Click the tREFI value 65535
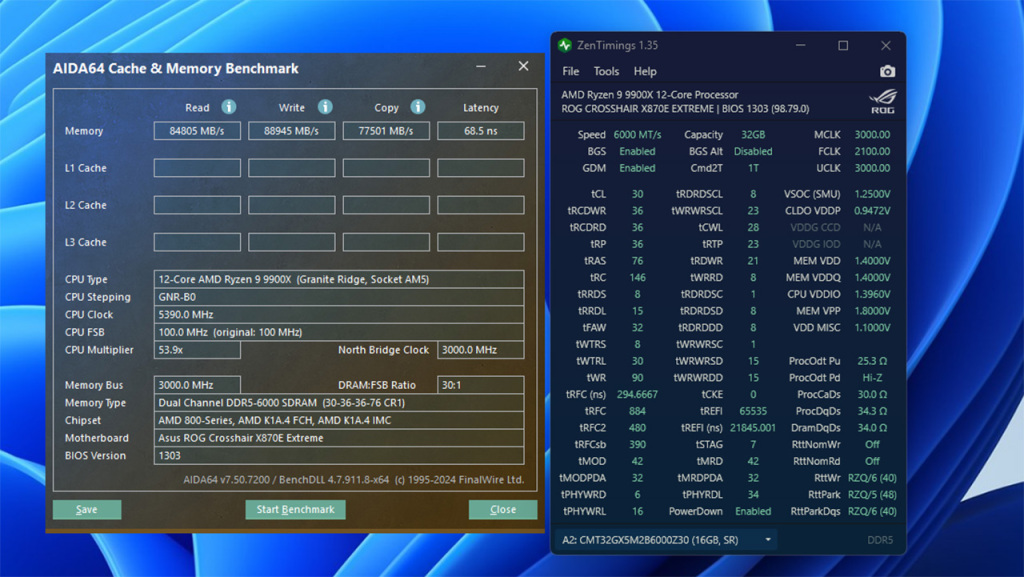This screenshot has height=577, width=1024. [753, 411]
